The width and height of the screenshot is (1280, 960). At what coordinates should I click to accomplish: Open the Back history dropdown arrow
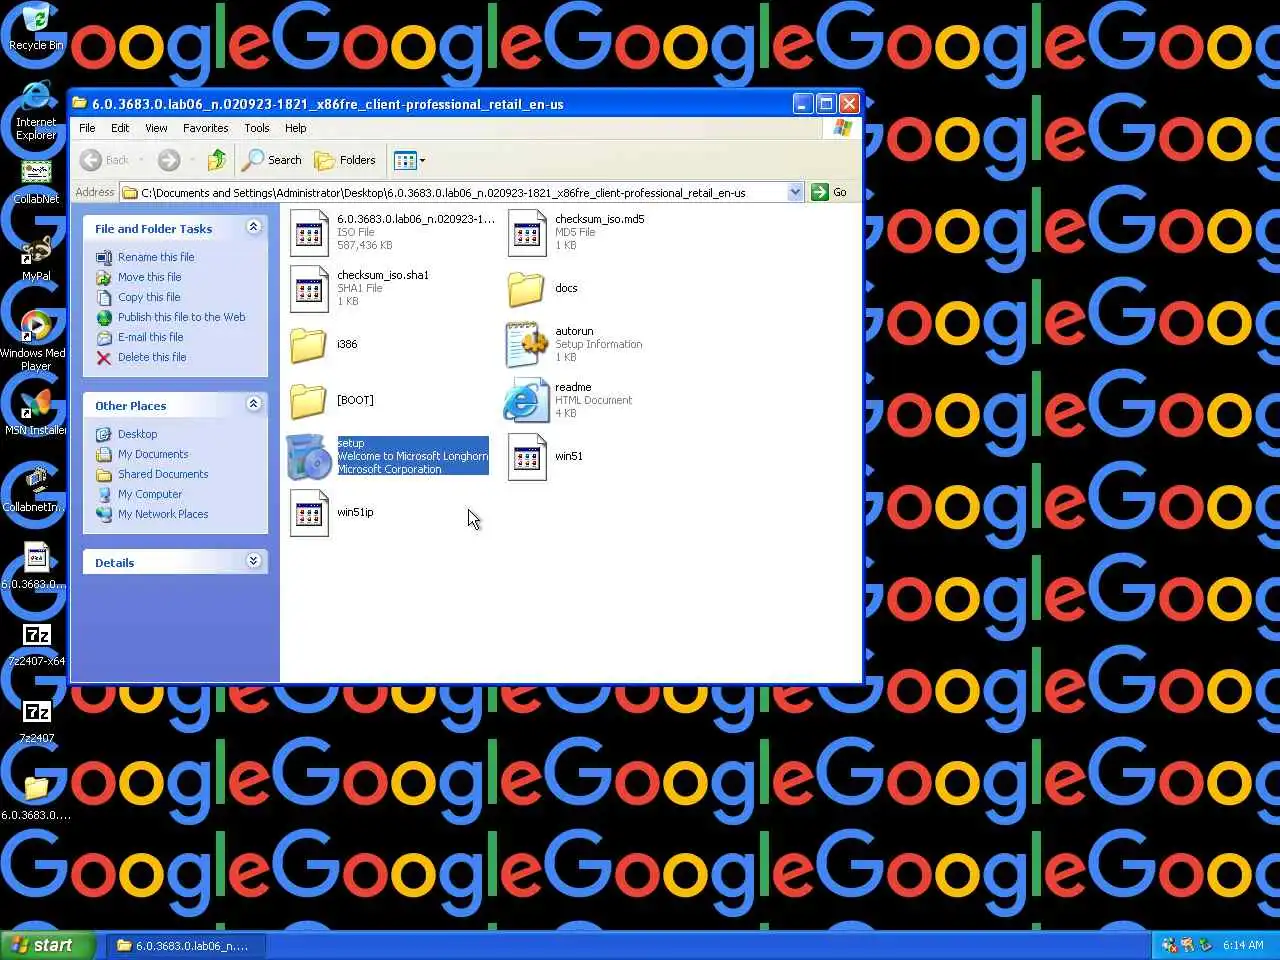[142, 160]
